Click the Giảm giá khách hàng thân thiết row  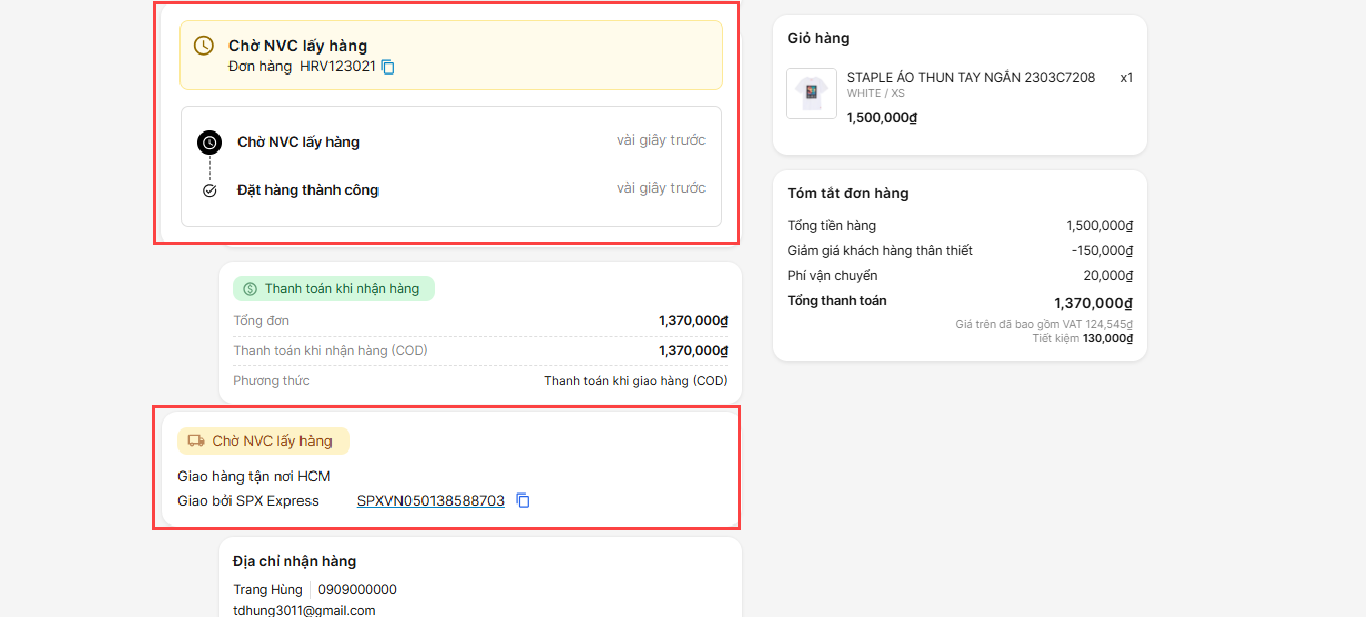click(880, 250)
